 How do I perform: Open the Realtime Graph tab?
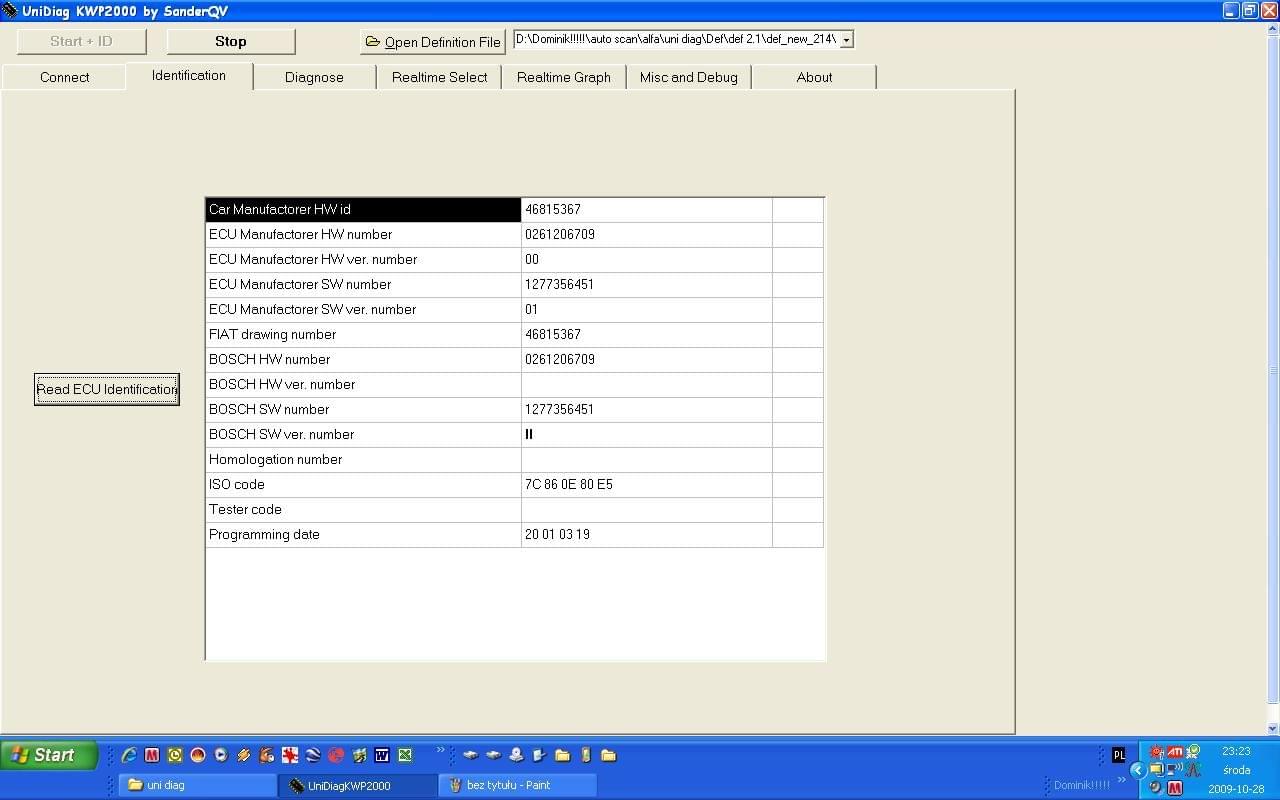[x=564, y=77]
